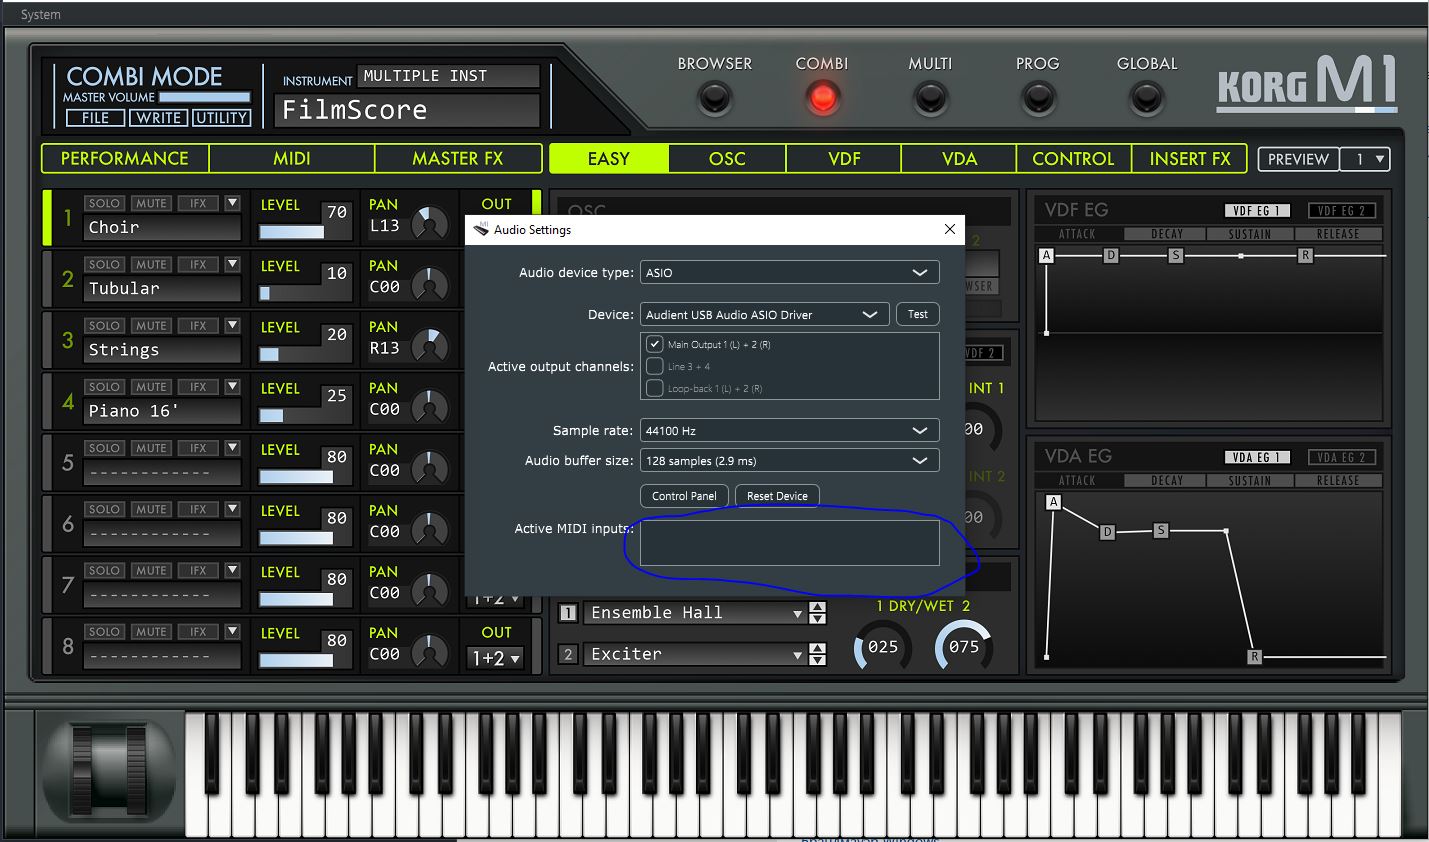Open the timbre 8 OUT 1+2 dropdown
The width and height of the screenshot is (1429, 842).
pos(496,658)
